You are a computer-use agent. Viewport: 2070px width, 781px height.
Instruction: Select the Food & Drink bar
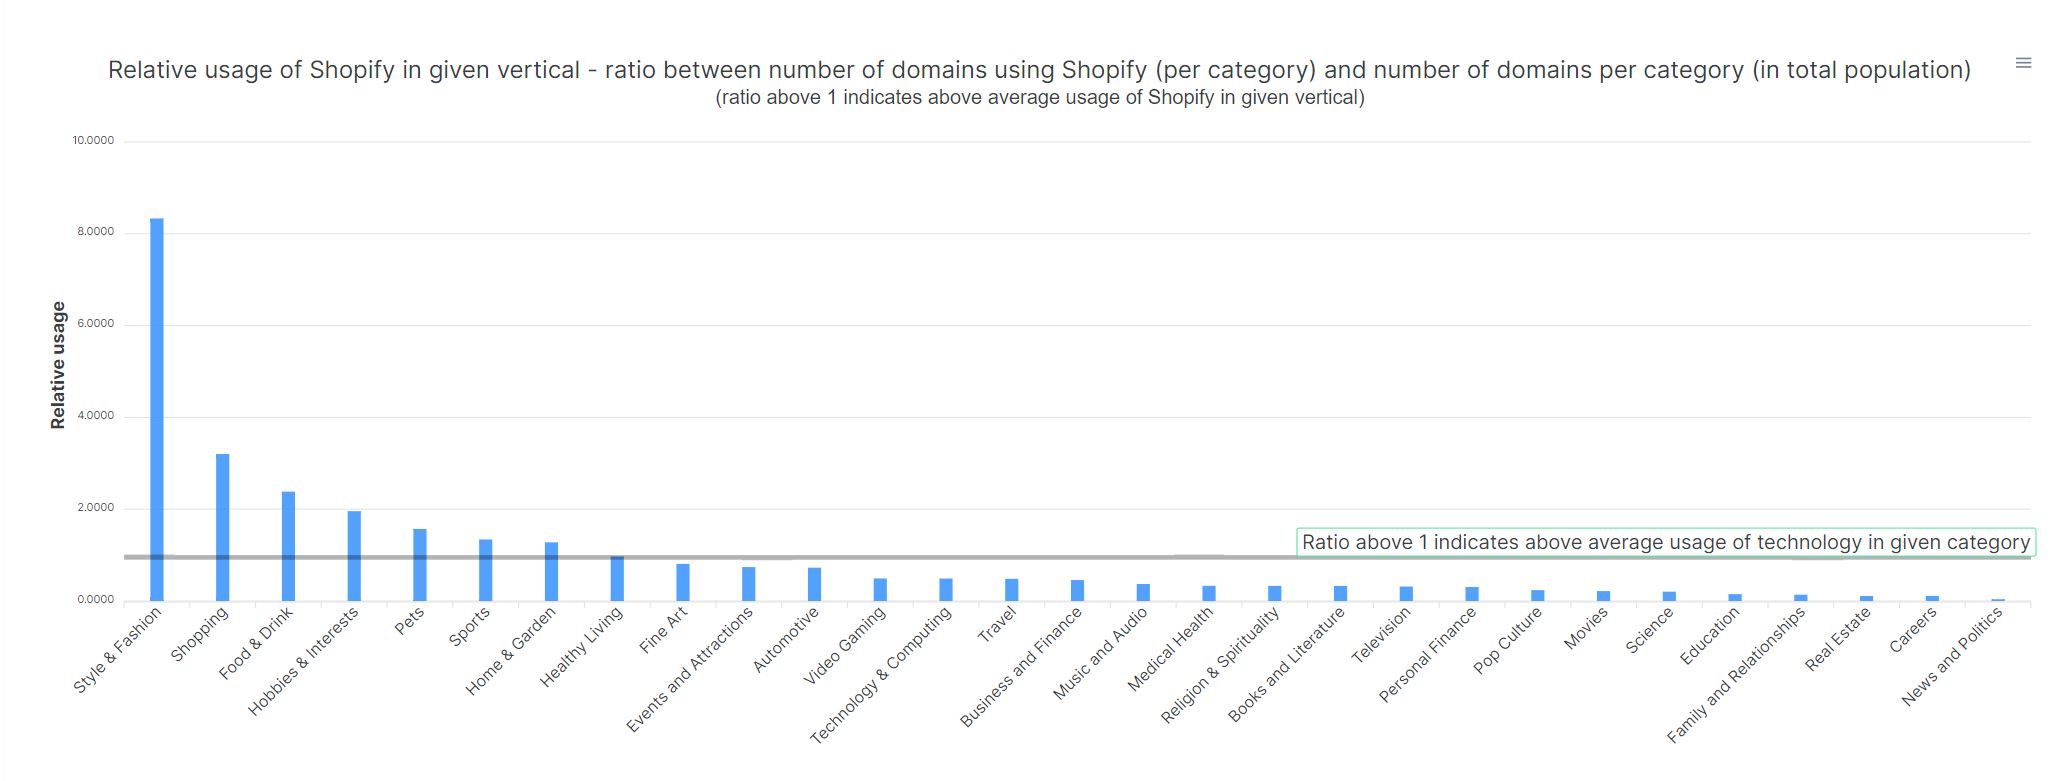[288, 546]
